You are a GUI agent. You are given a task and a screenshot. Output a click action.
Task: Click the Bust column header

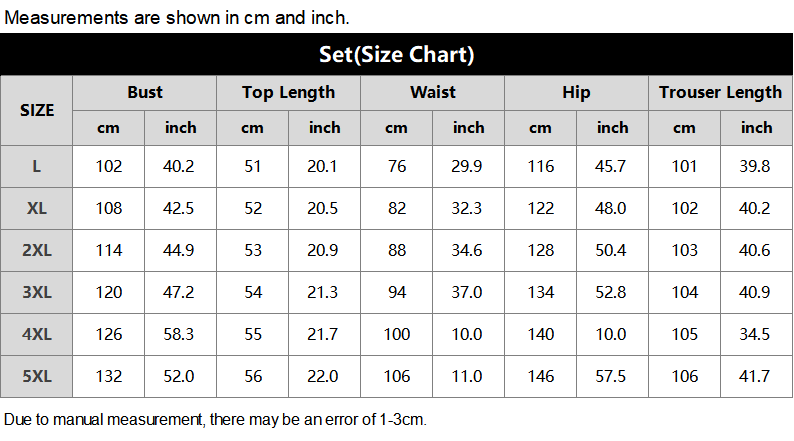point(145,93)
